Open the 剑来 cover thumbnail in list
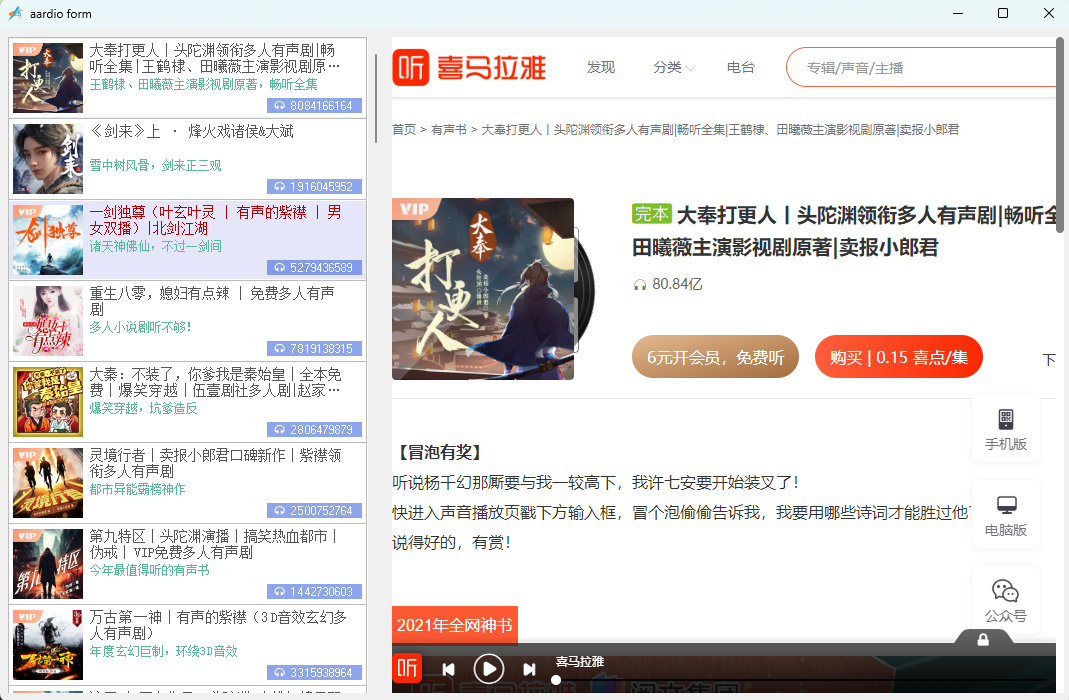The width and height of the screenshot is (1069, 700). 48,159
